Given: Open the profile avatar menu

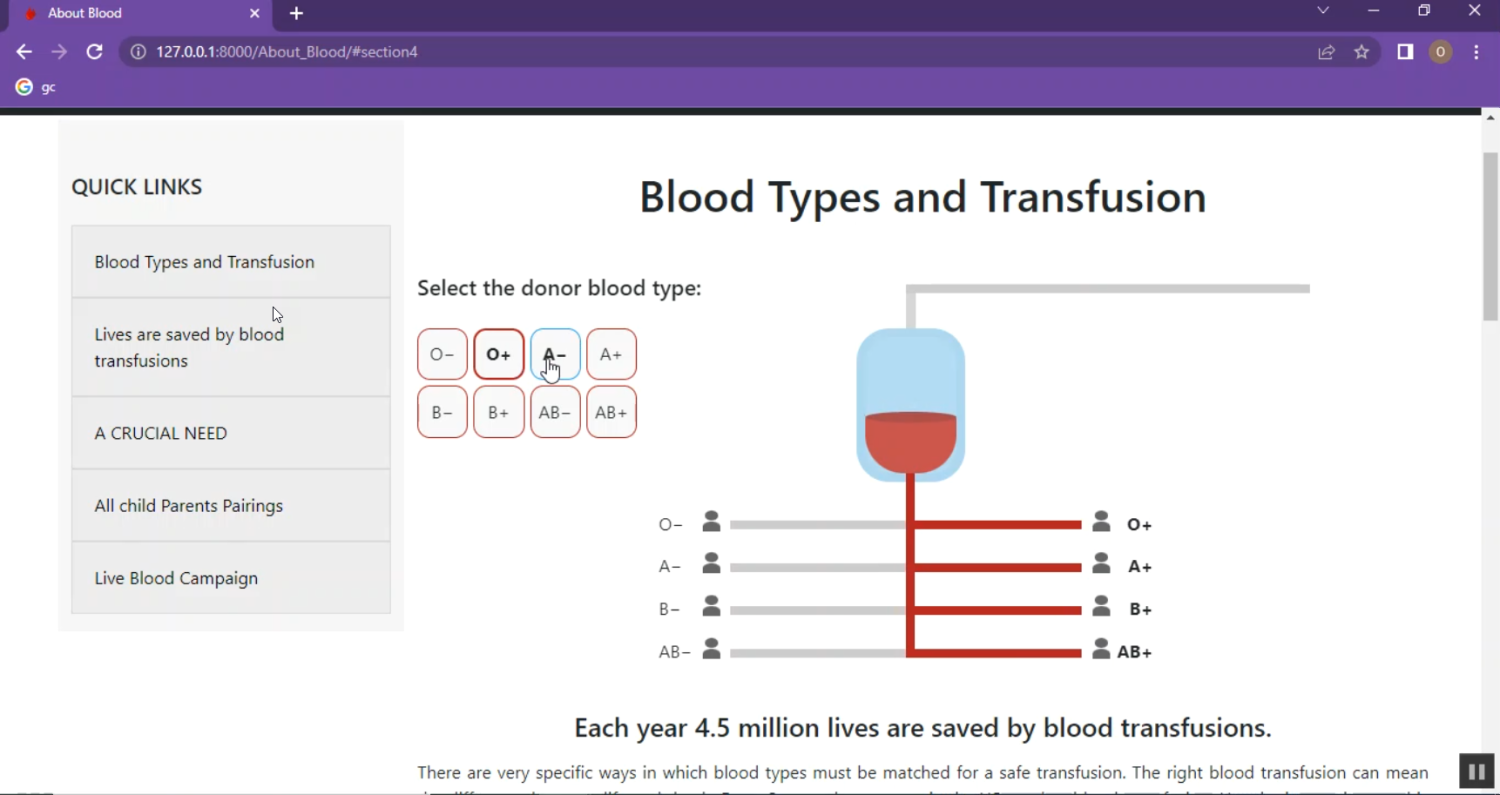Looking at the screenshot, I should (1440, 52).
